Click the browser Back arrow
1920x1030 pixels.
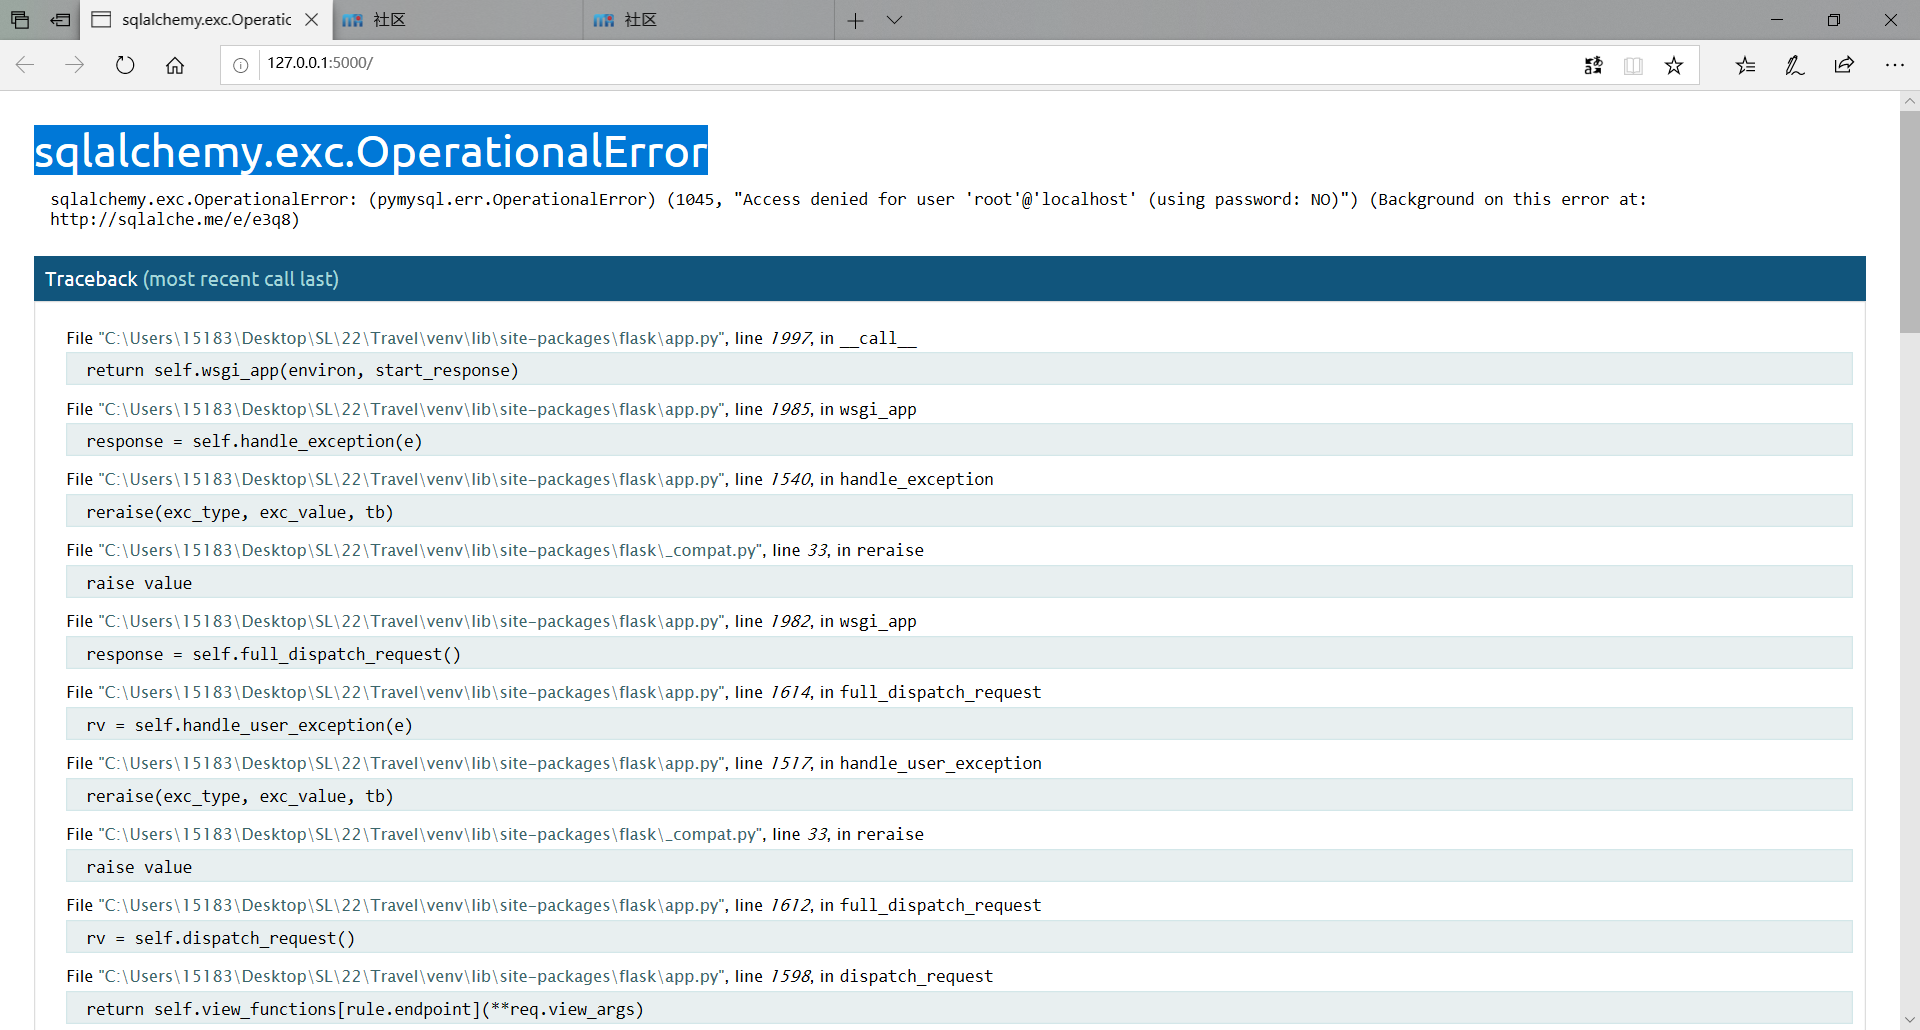[25, 65]
